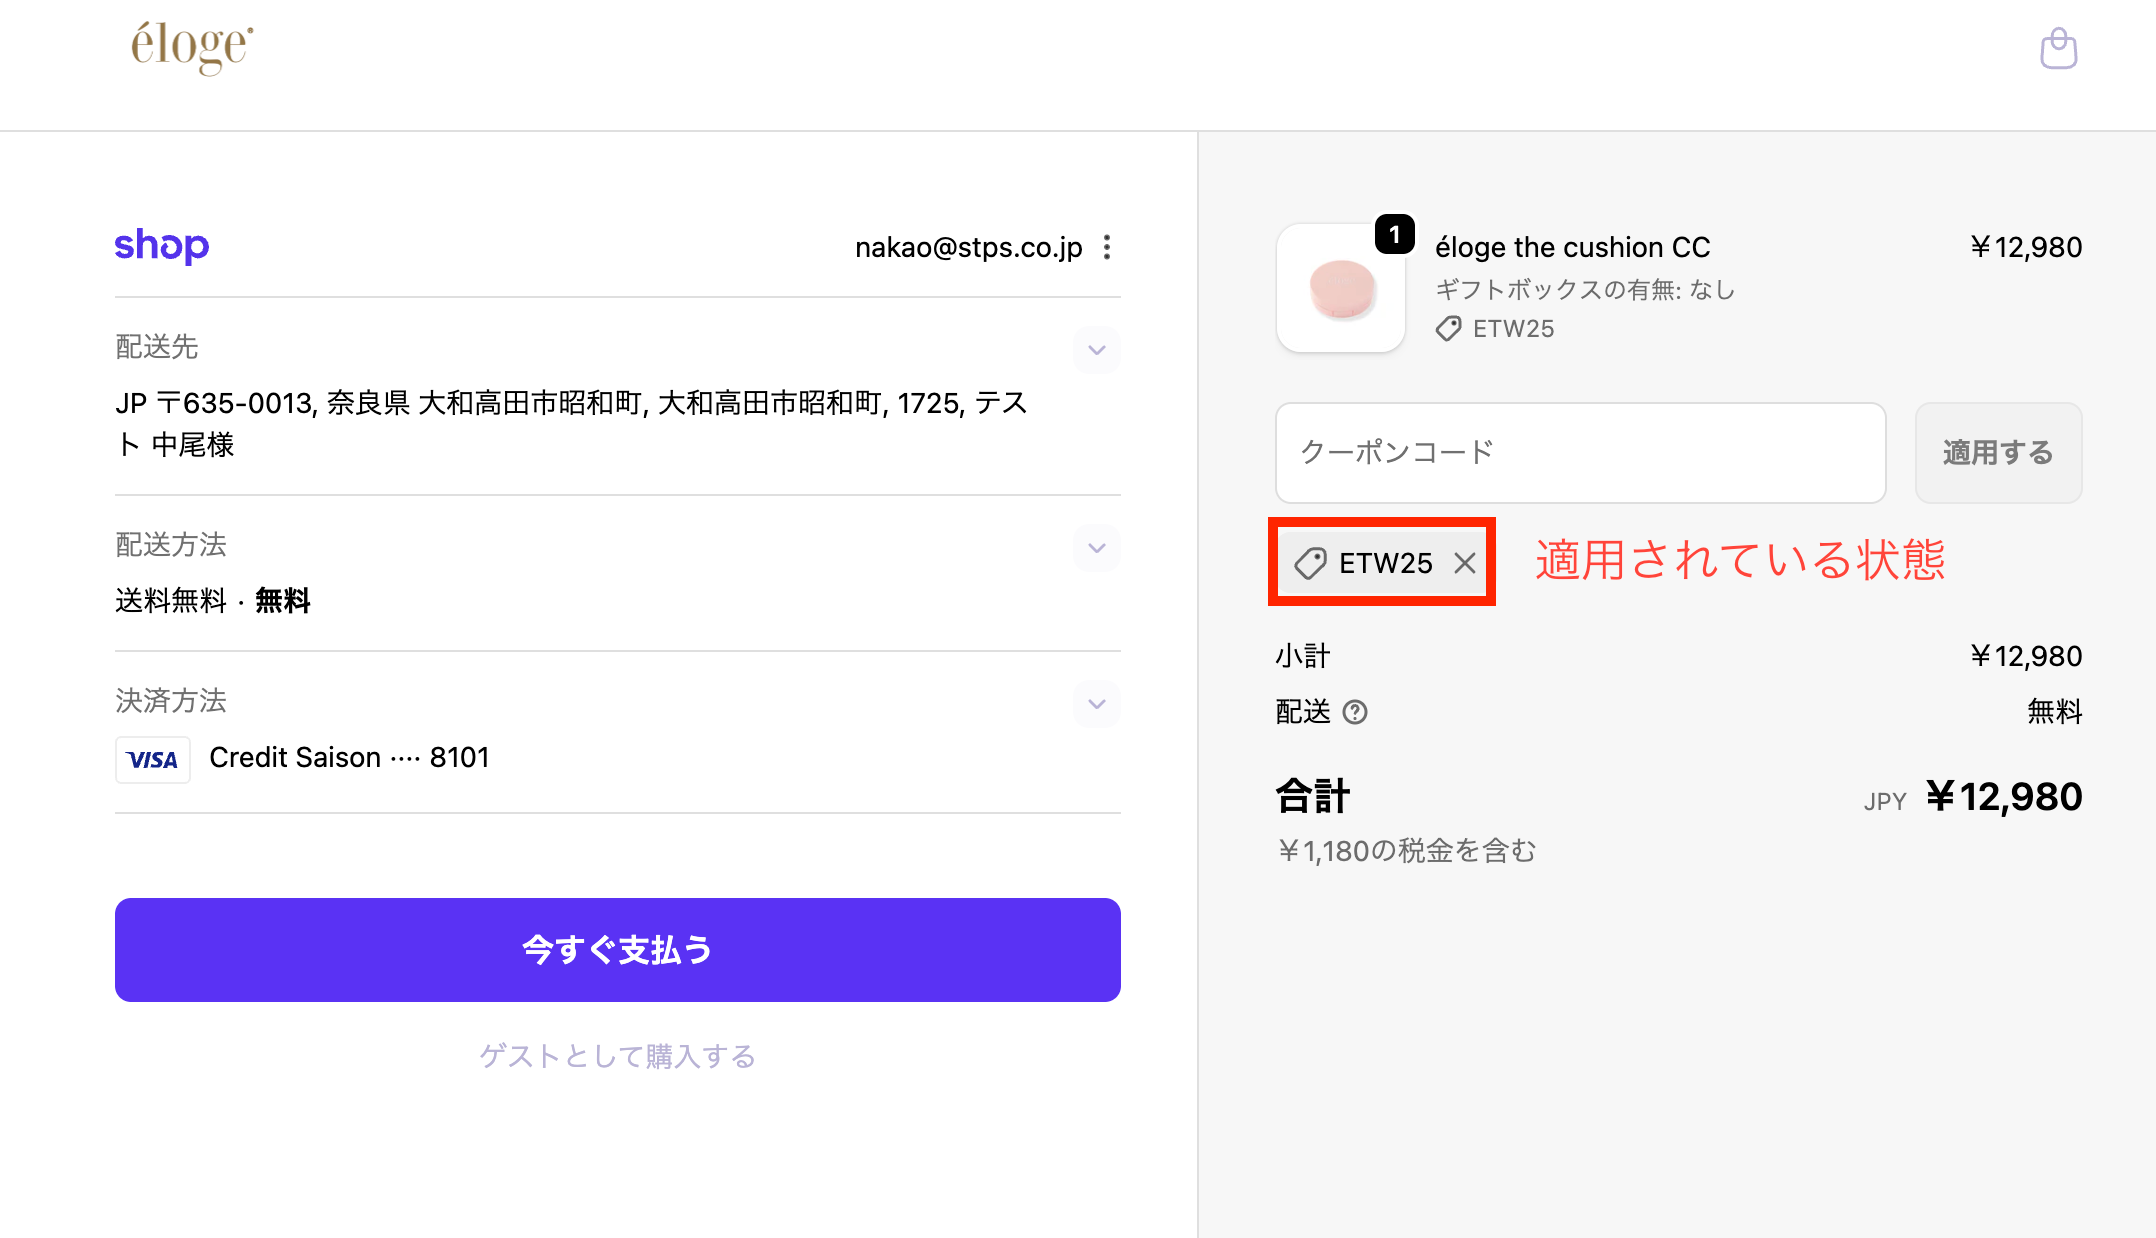Open the shopping bag cart icon
2156x1238 pixels.
coord(2058,48)
